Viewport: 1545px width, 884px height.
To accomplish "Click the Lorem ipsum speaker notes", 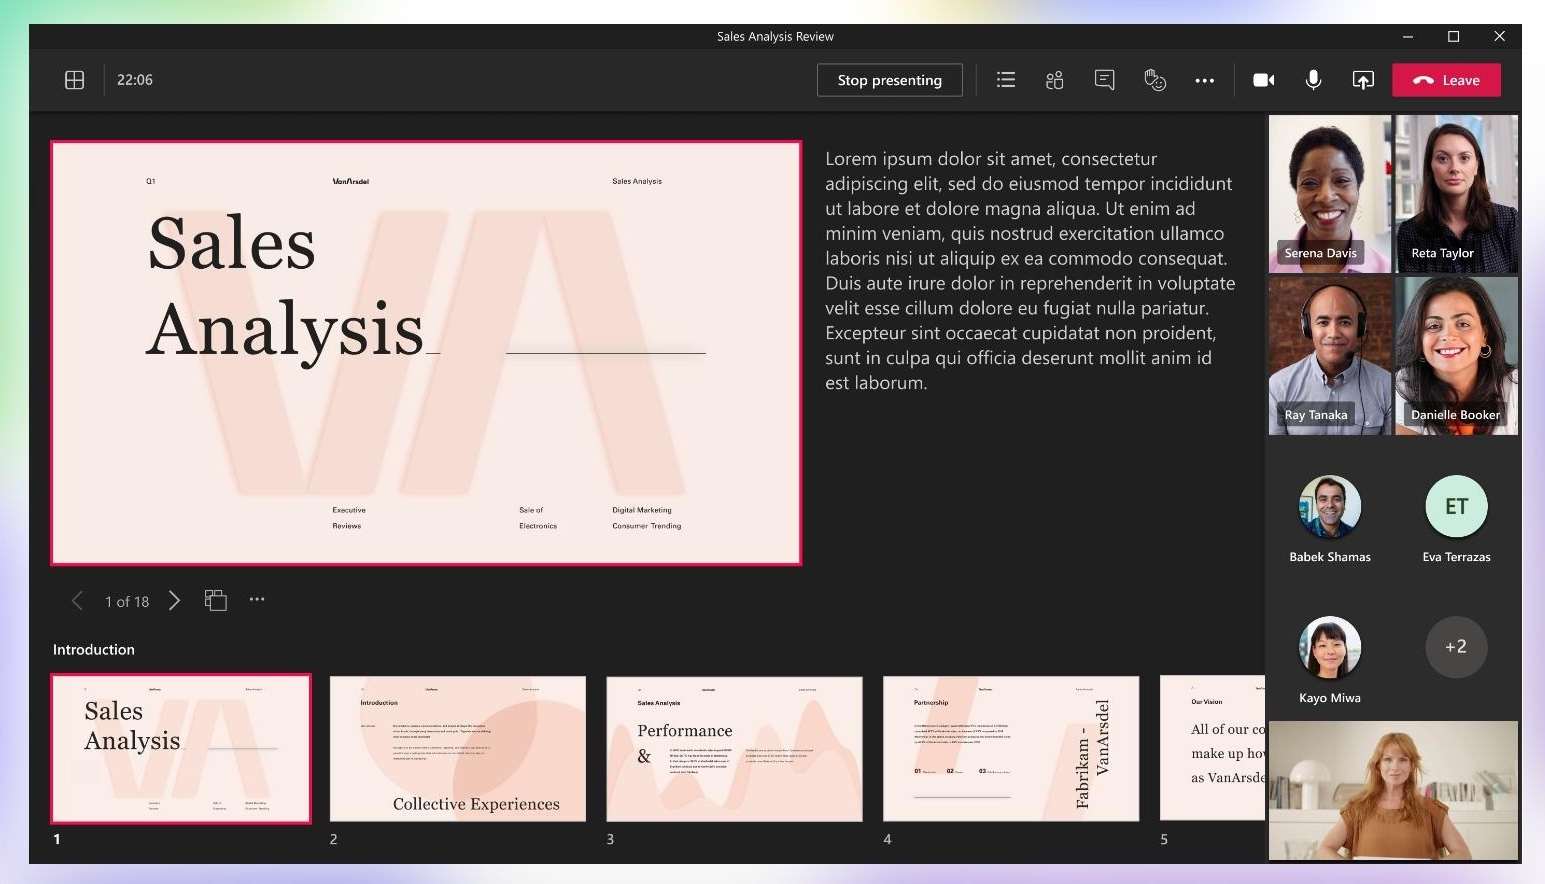I will coord(1030,270).
